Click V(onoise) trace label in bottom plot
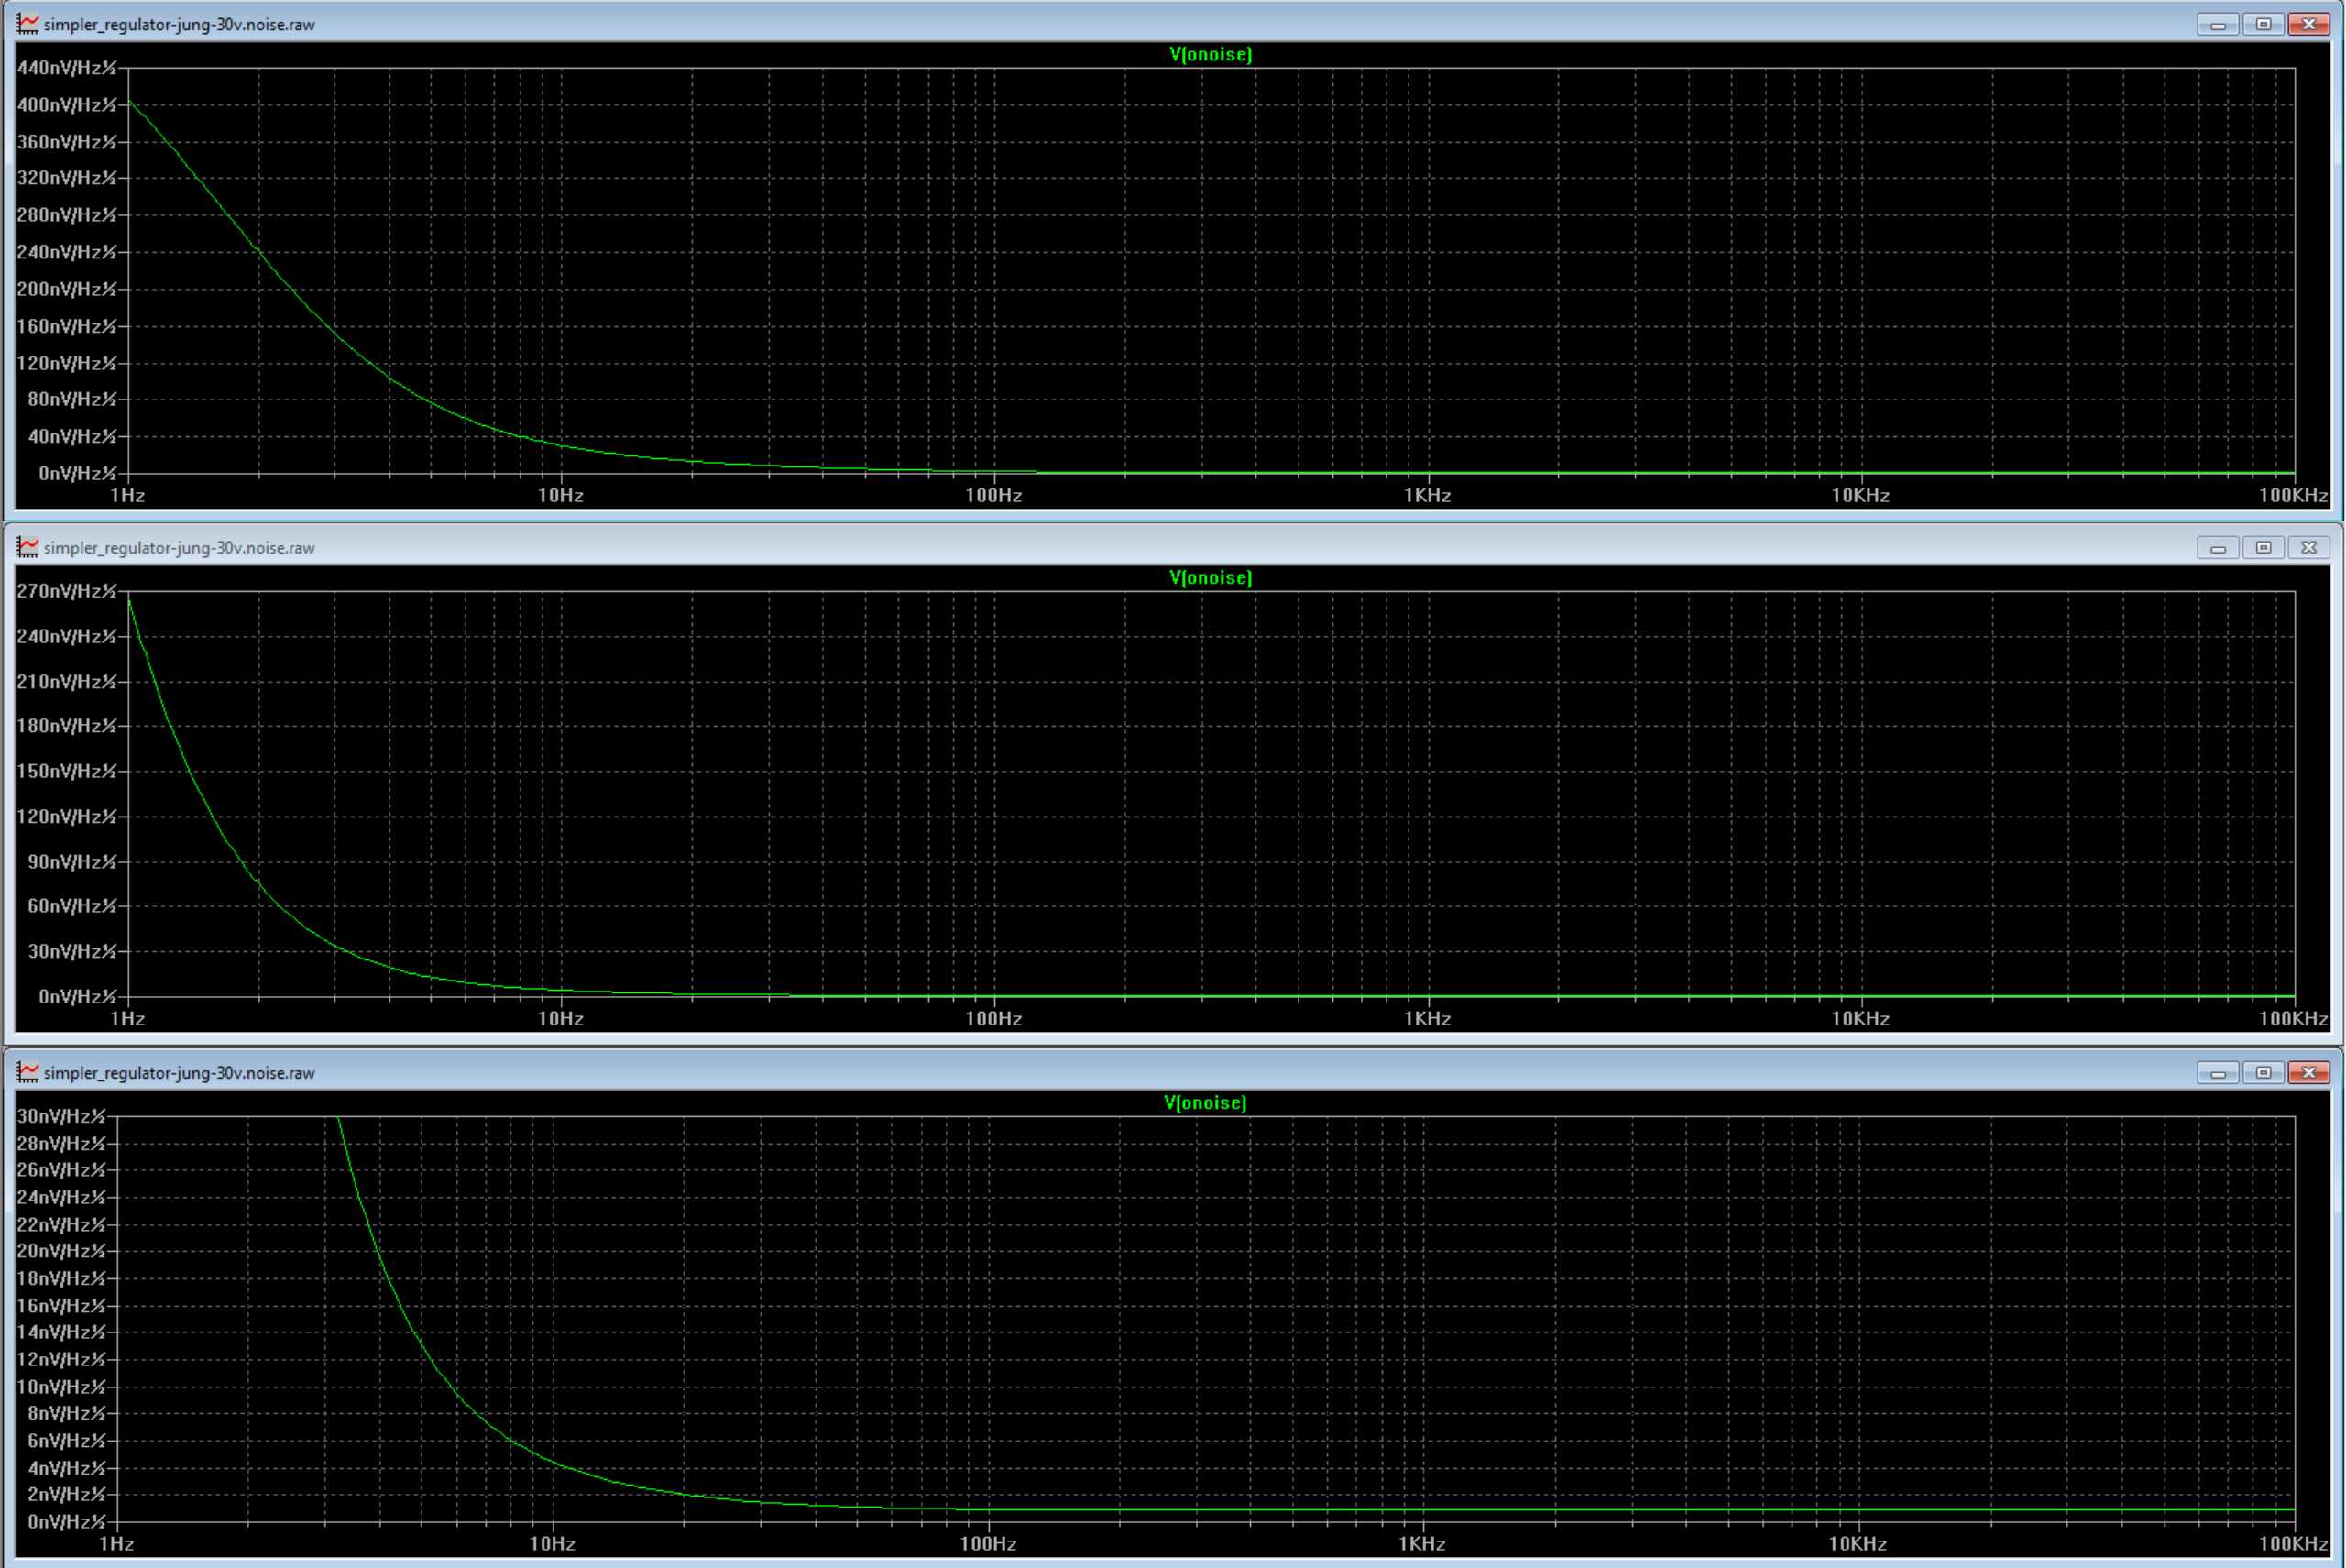This screenshot has height=1568, width=2346. click(1205, 1102)
